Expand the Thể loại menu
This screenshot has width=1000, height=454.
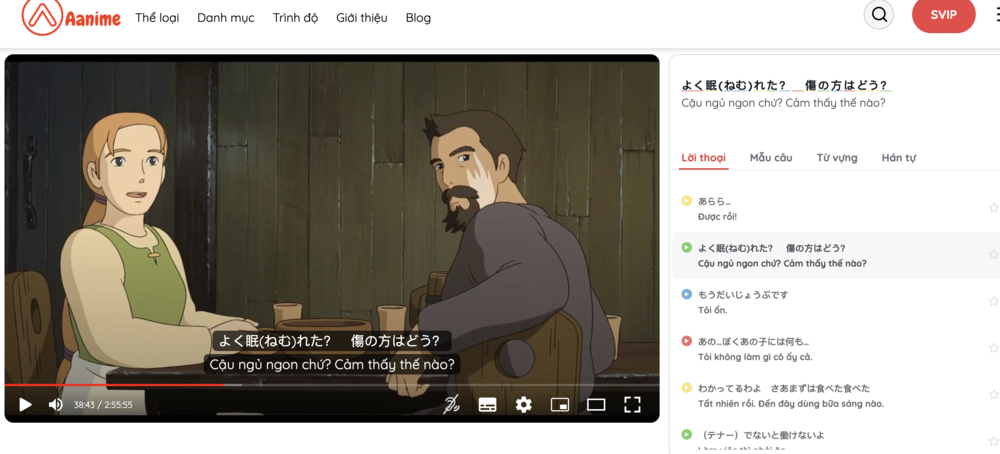(157, 18)
